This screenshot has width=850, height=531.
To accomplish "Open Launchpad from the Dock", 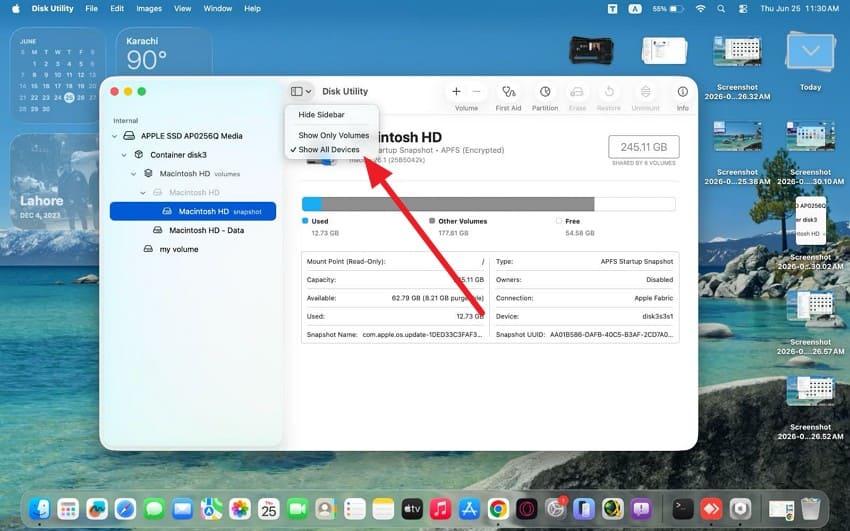I will tap(68, 509).
